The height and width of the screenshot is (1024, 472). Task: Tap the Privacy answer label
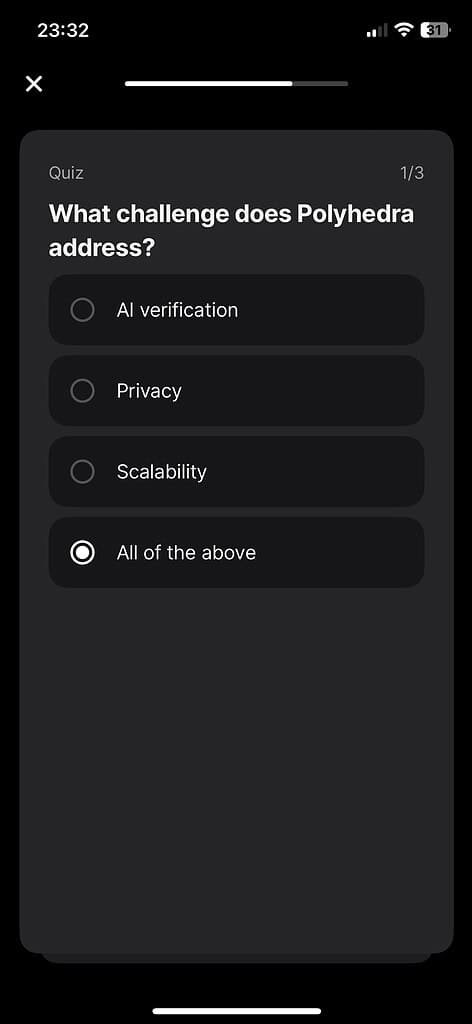149,391
